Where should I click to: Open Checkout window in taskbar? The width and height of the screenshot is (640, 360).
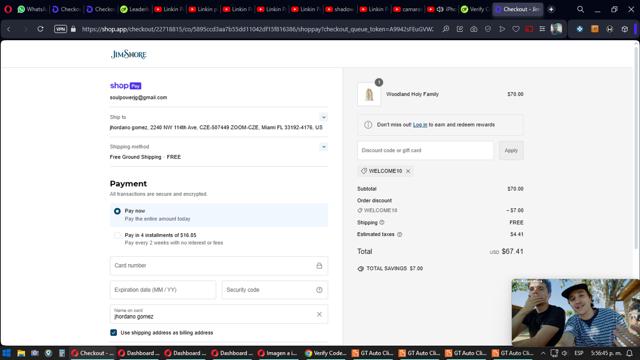(x=92, y=353)
